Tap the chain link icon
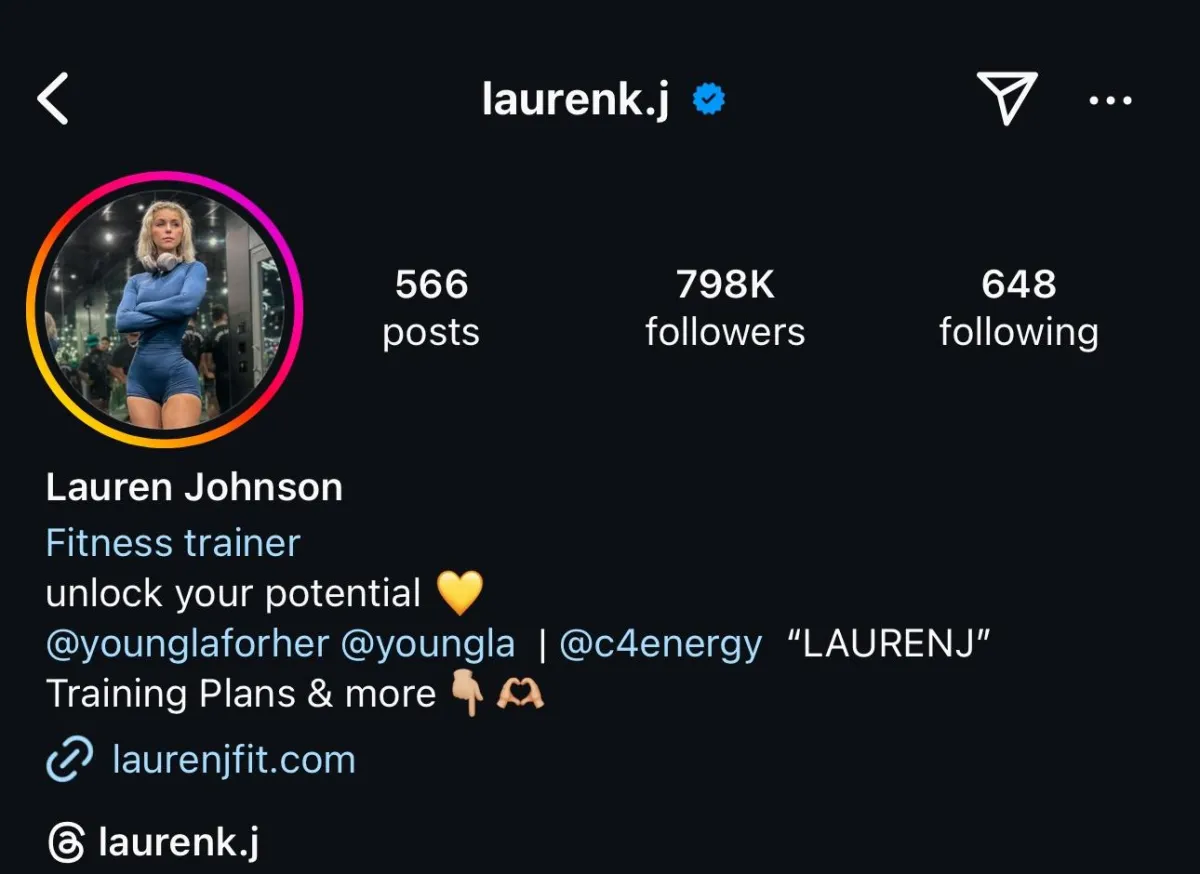Image resolution: width=1200 pixels, height=874 pixels. tap(70, 760)
